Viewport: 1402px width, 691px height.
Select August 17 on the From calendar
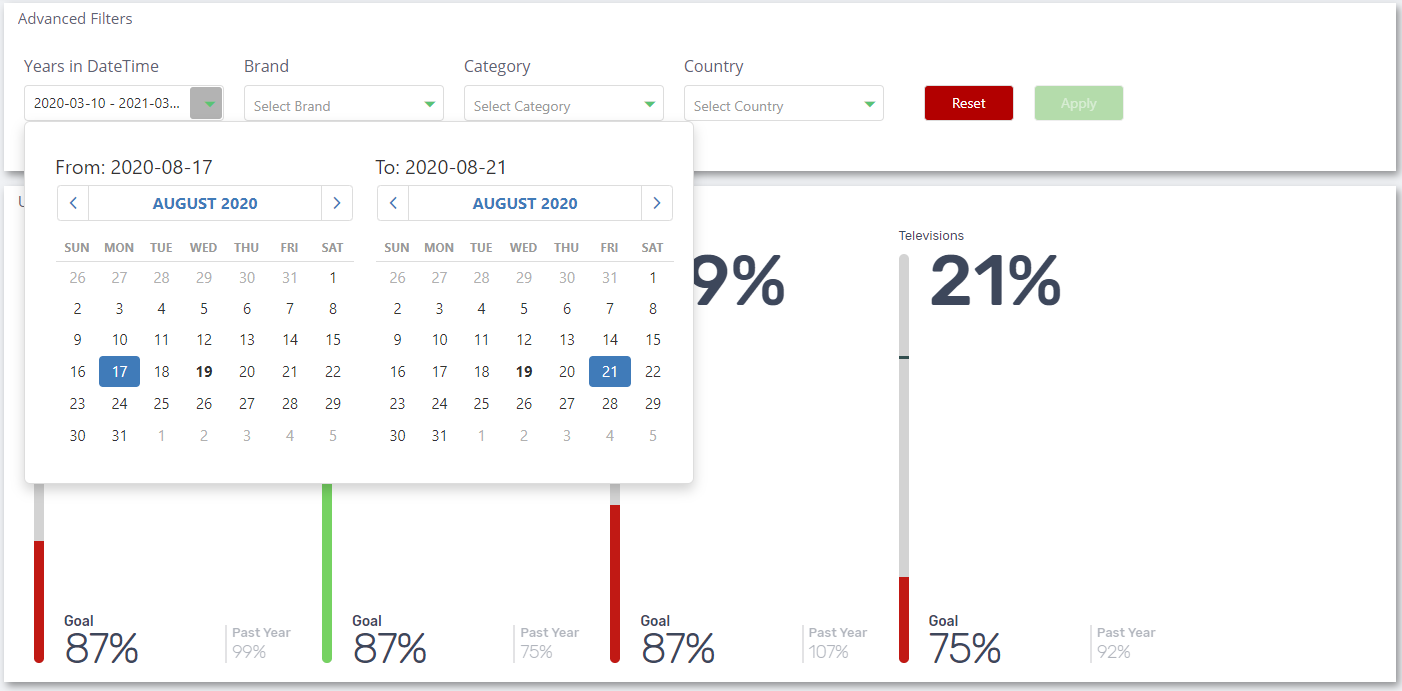[119, 371]
